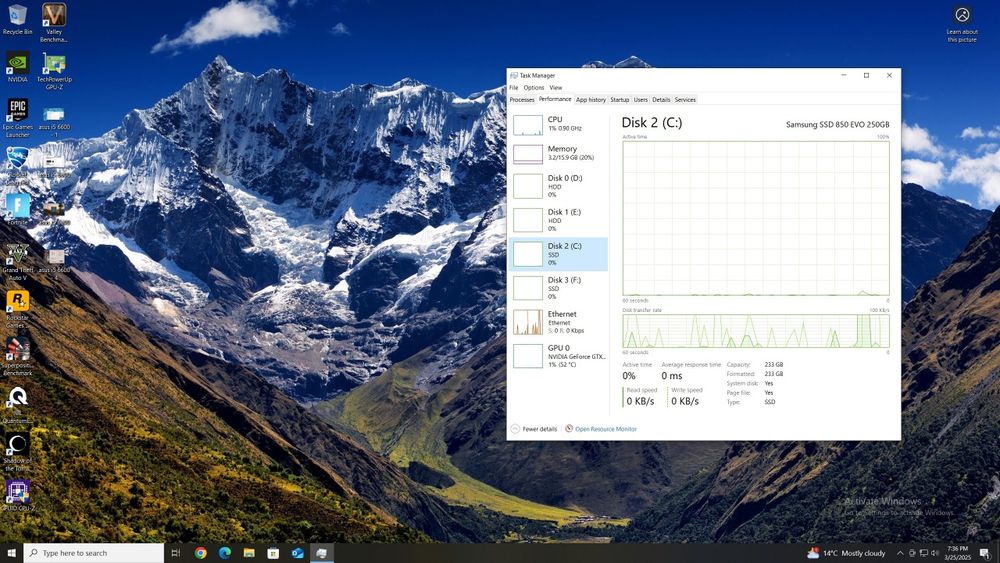Open the View menu in Task Manager
1000x563 pixels.
coord(556,87)
